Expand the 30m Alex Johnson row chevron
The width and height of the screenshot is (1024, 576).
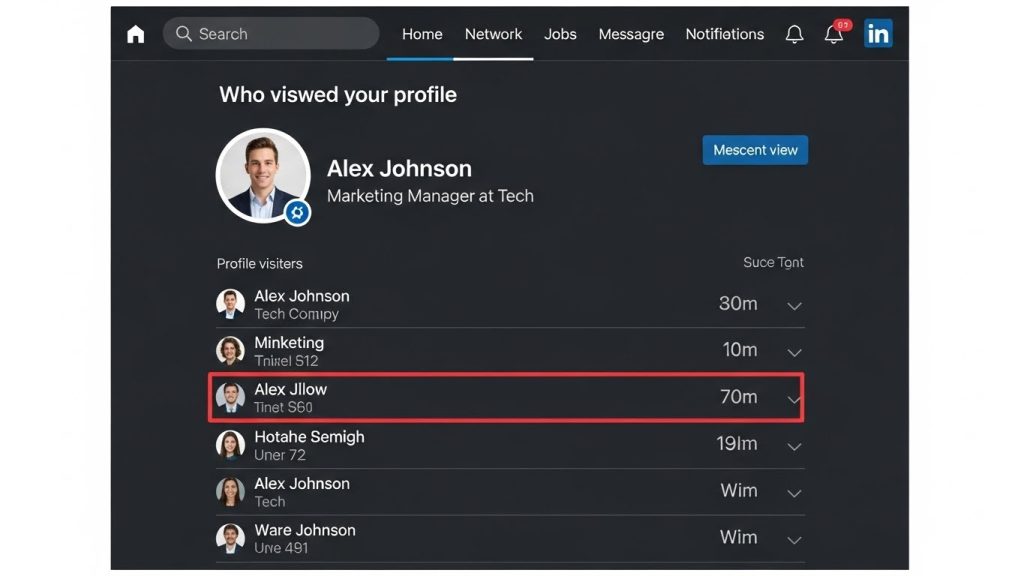point(794,305)
